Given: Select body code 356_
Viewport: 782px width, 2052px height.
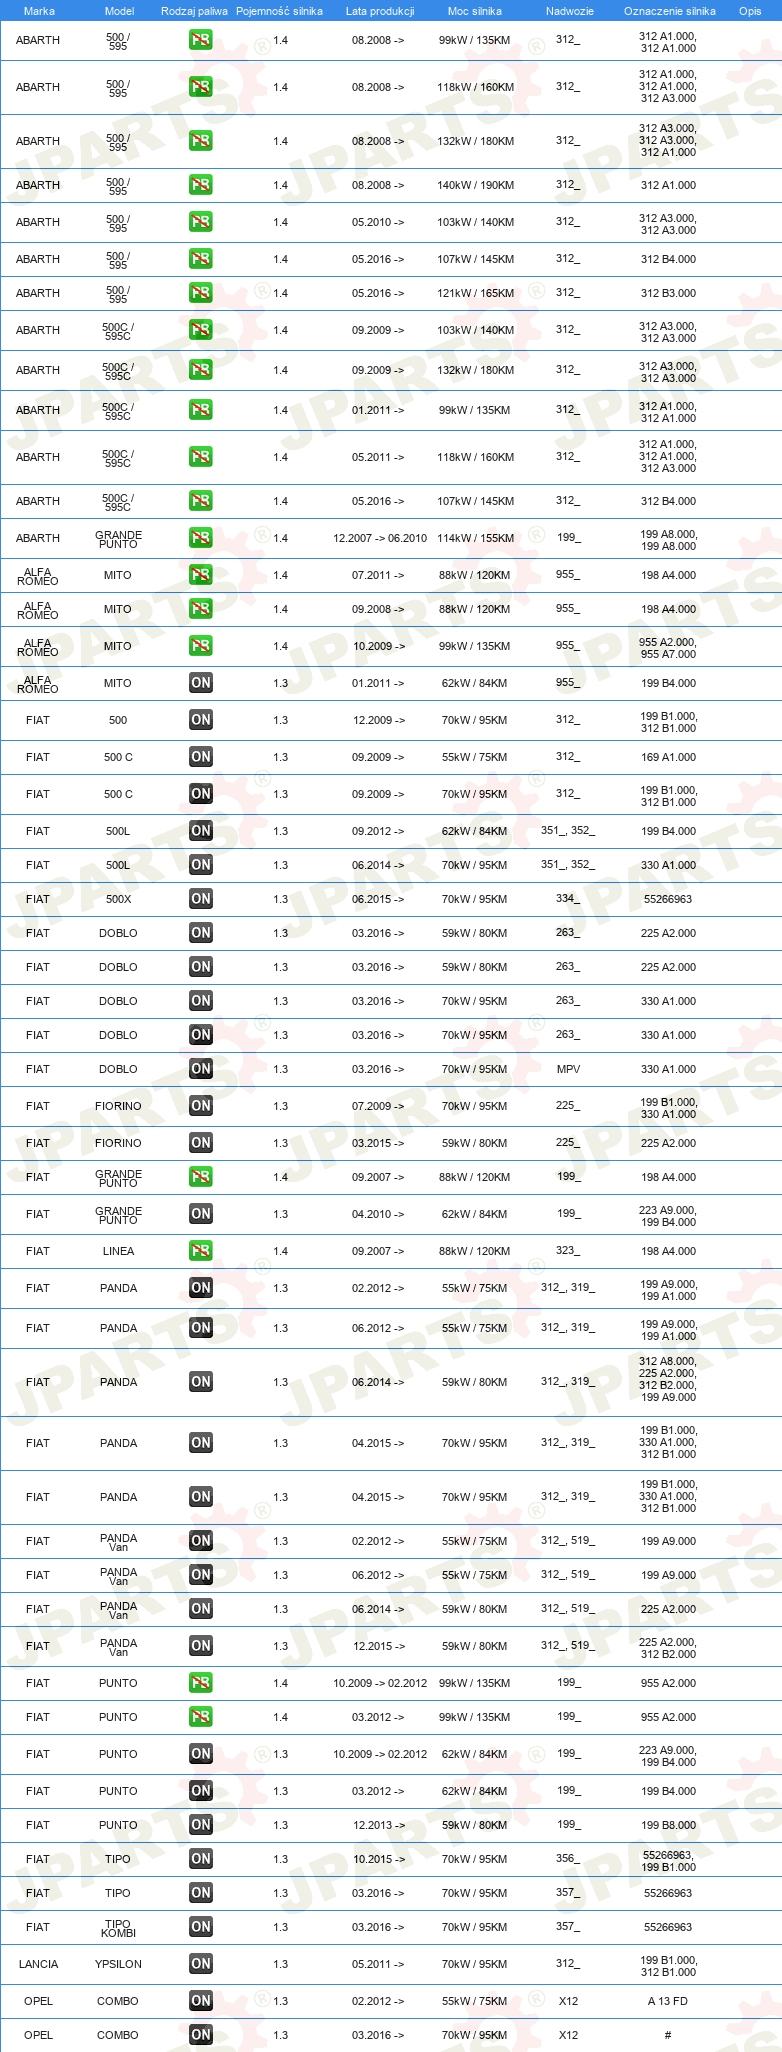Looking at the screenshot, I should click(x=568, y=1858).
